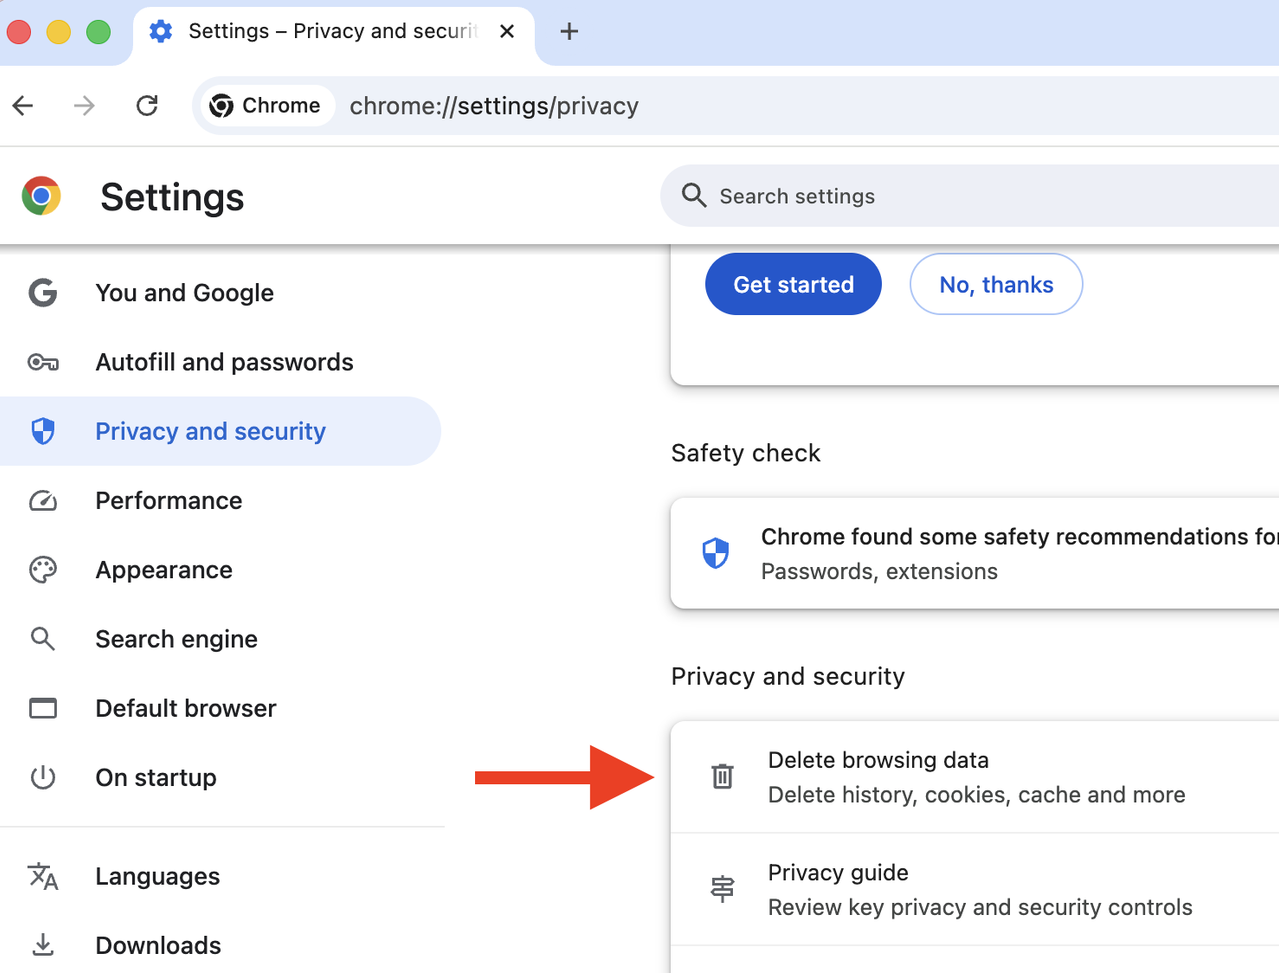
Task: Open Autofill and passwords section
Action: coord(220,362)
